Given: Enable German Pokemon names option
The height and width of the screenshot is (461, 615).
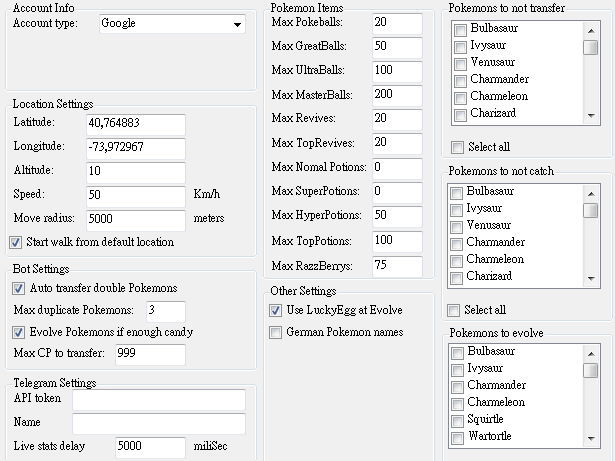Looking at the screenshot, I should coord(276,332).
